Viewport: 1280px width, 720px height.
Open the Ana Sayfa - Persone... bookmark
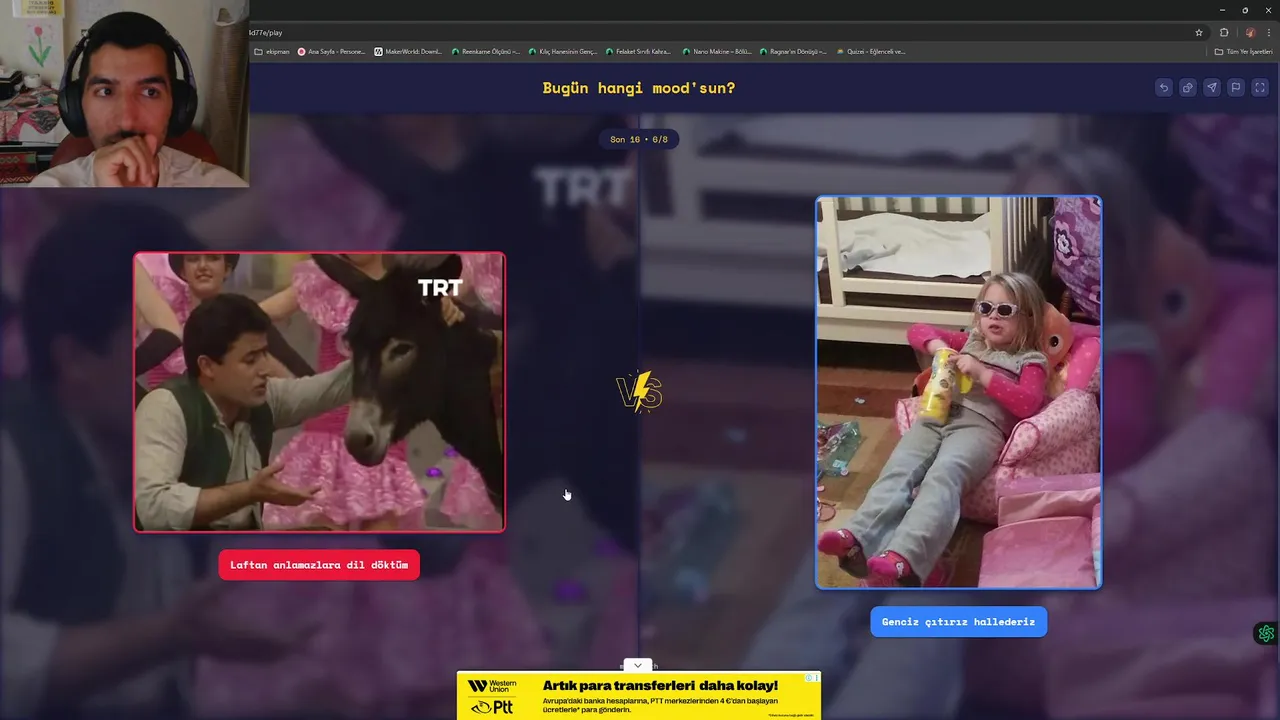coord(331,51)
